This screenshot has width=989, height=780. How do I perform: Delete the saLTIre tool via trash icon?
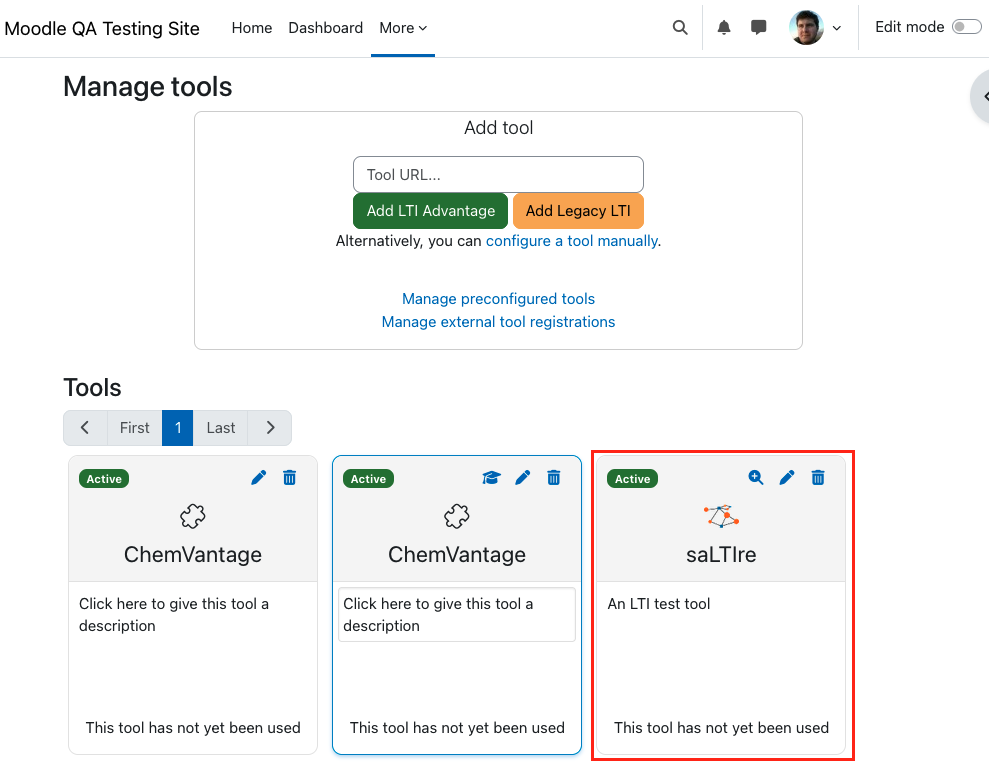(x=818, y=478)
